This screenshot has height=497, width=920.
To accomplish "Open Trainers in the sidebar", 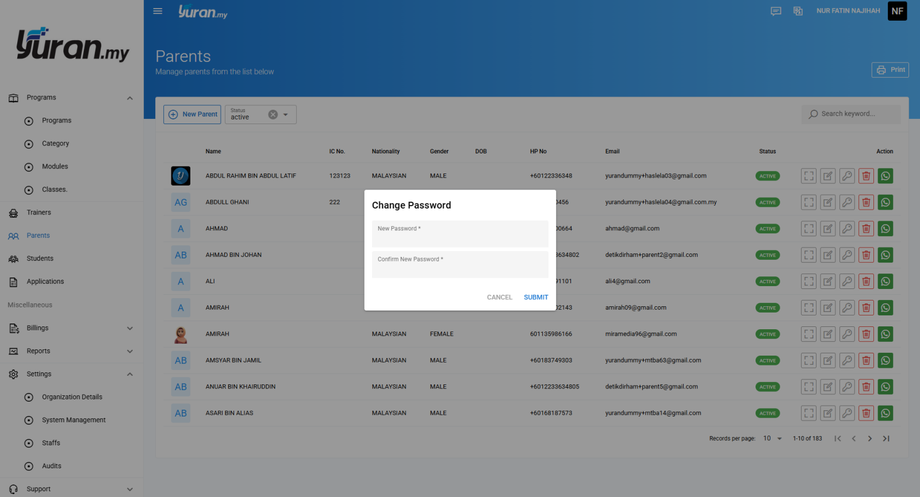I will 38,213.
